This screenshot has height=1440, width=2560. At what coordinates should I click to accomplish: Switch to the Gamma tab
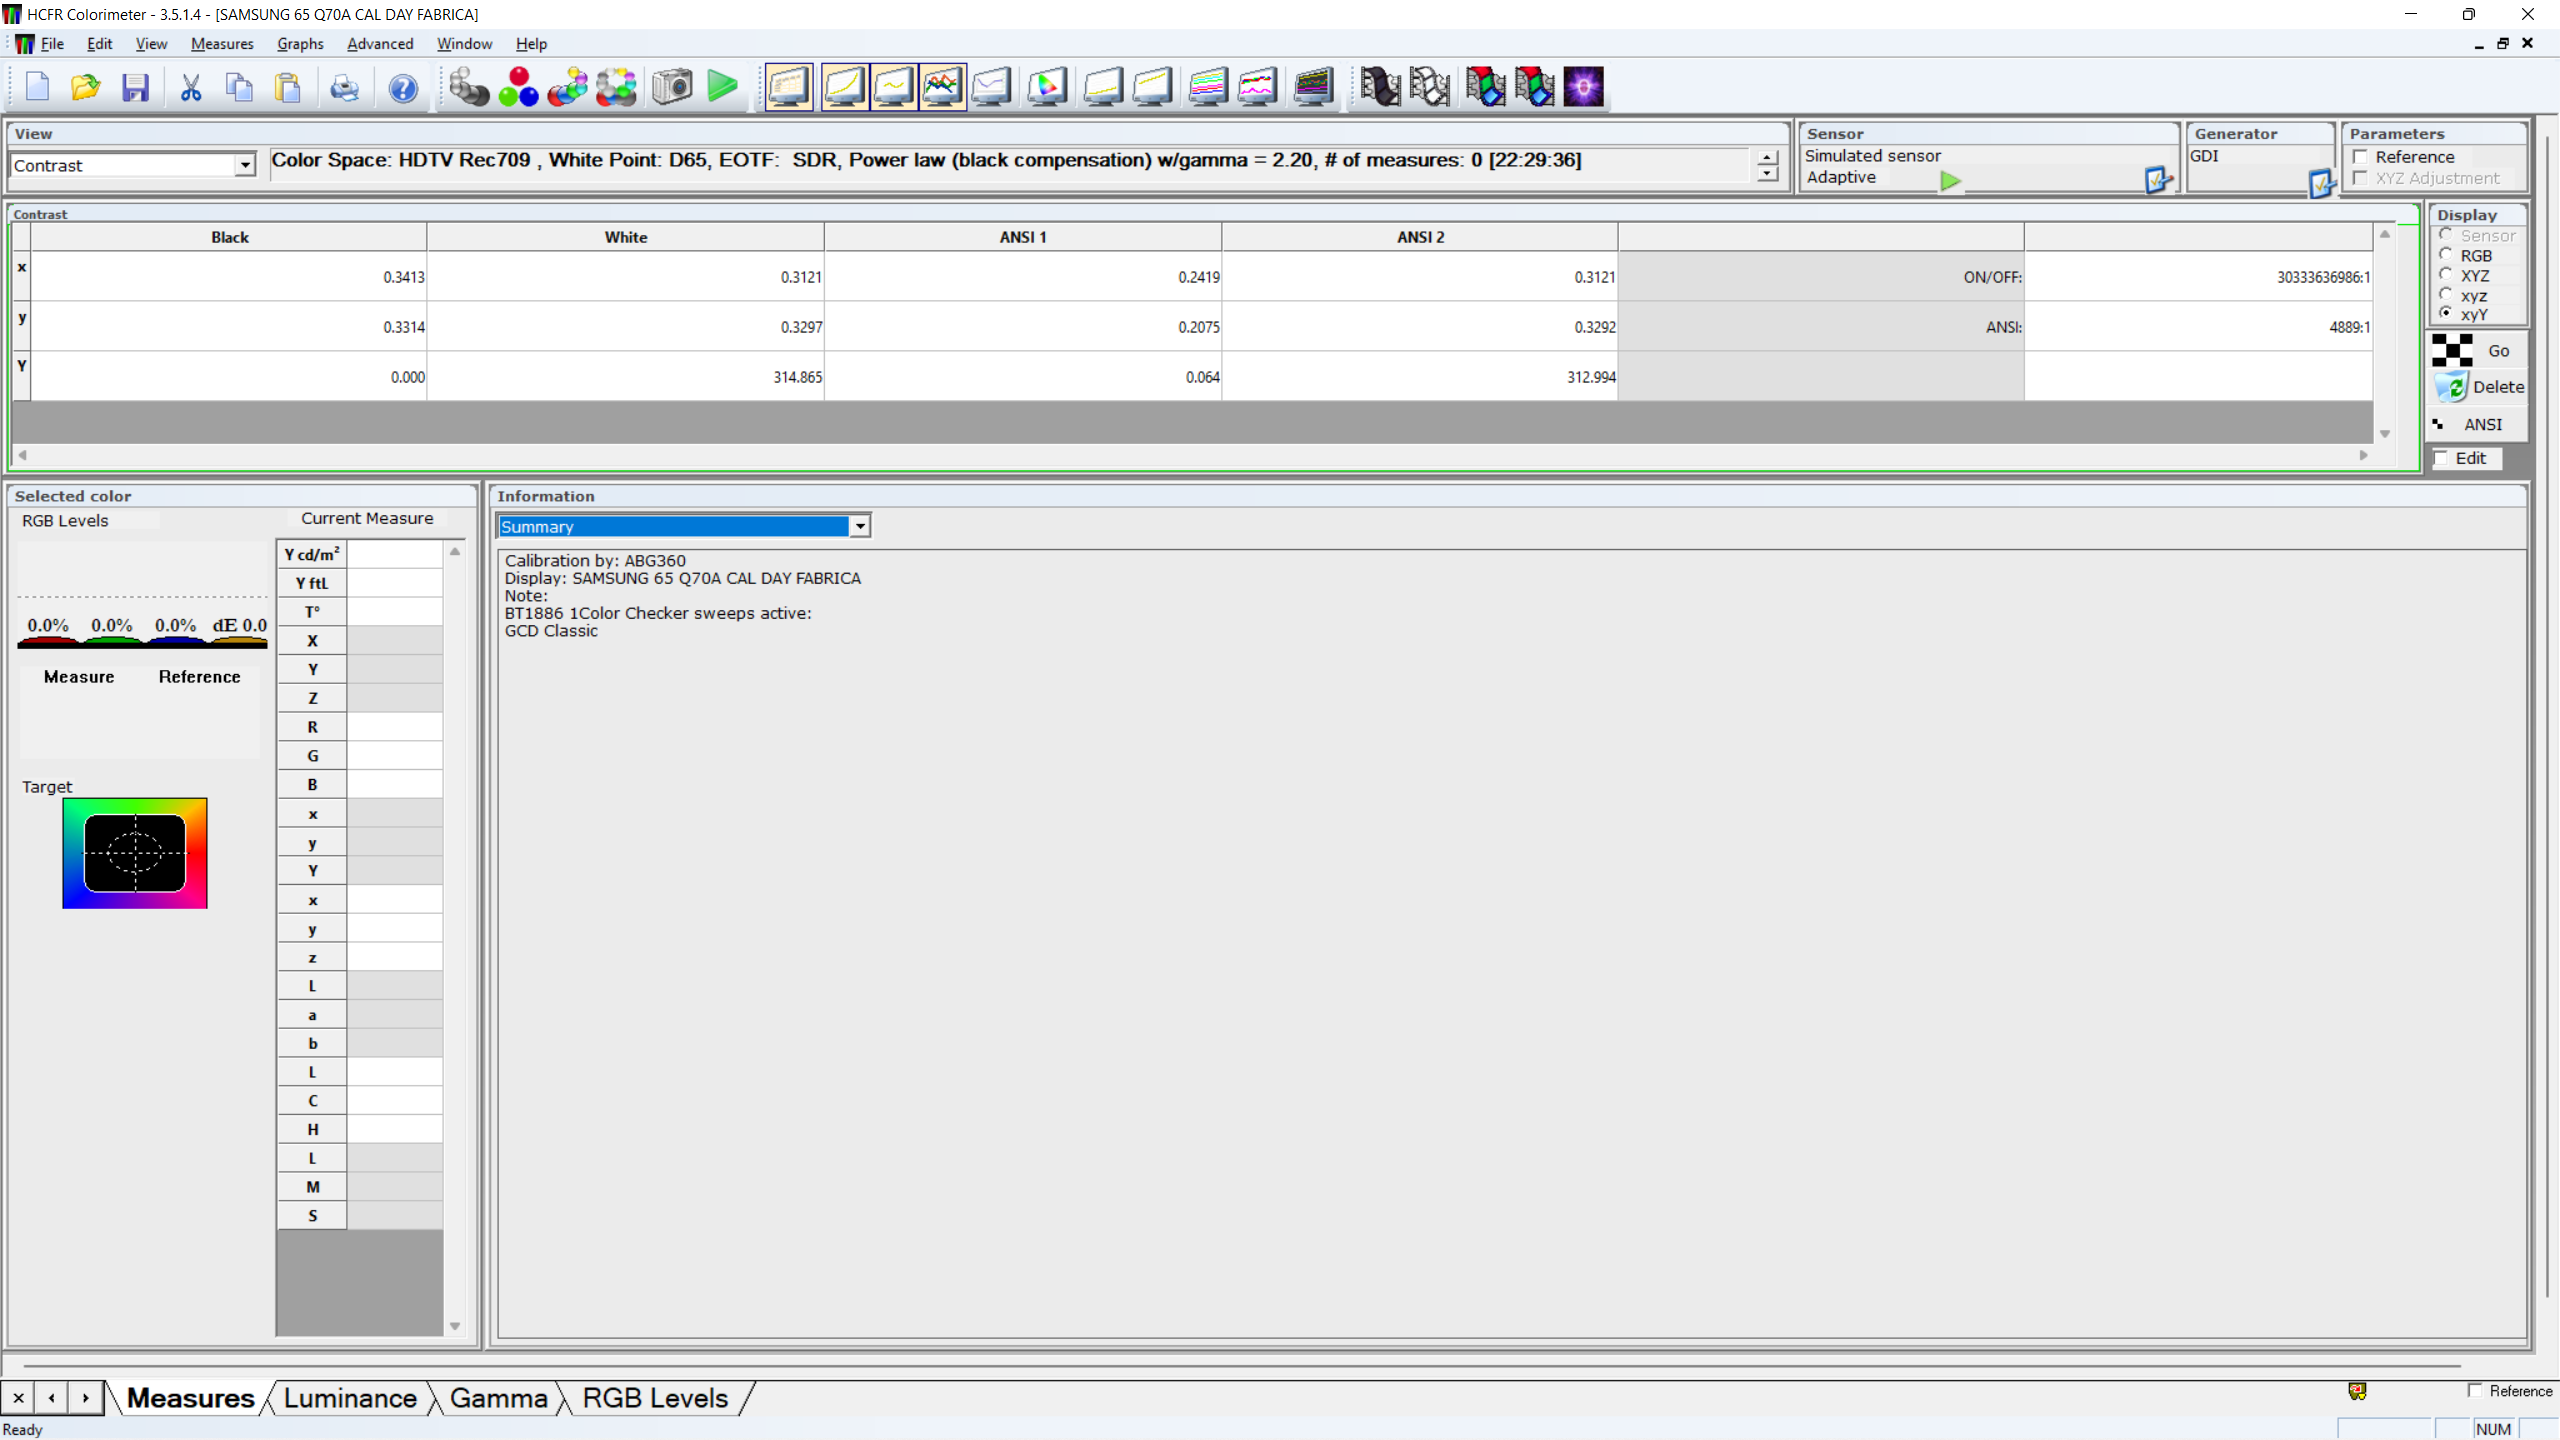coord(498,1398)
